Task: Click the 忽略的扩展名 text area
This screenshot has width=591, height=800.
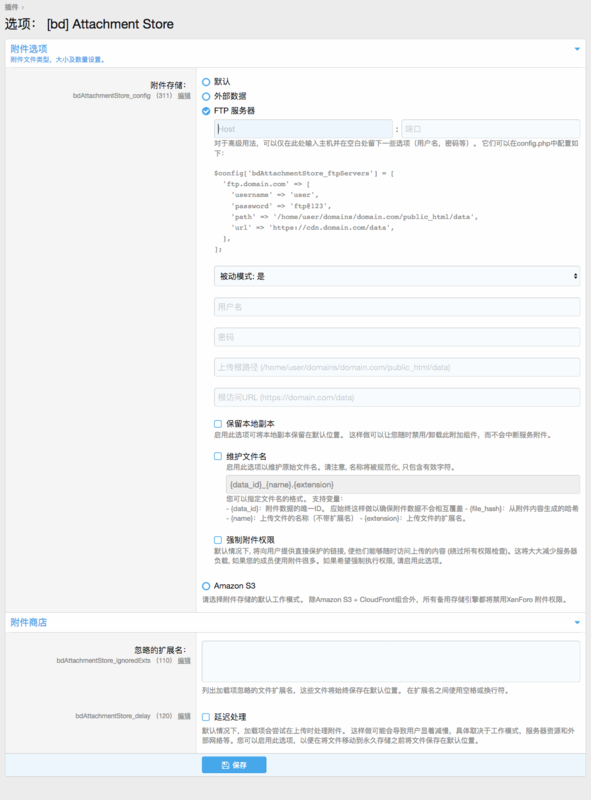Action: point(391,661)
